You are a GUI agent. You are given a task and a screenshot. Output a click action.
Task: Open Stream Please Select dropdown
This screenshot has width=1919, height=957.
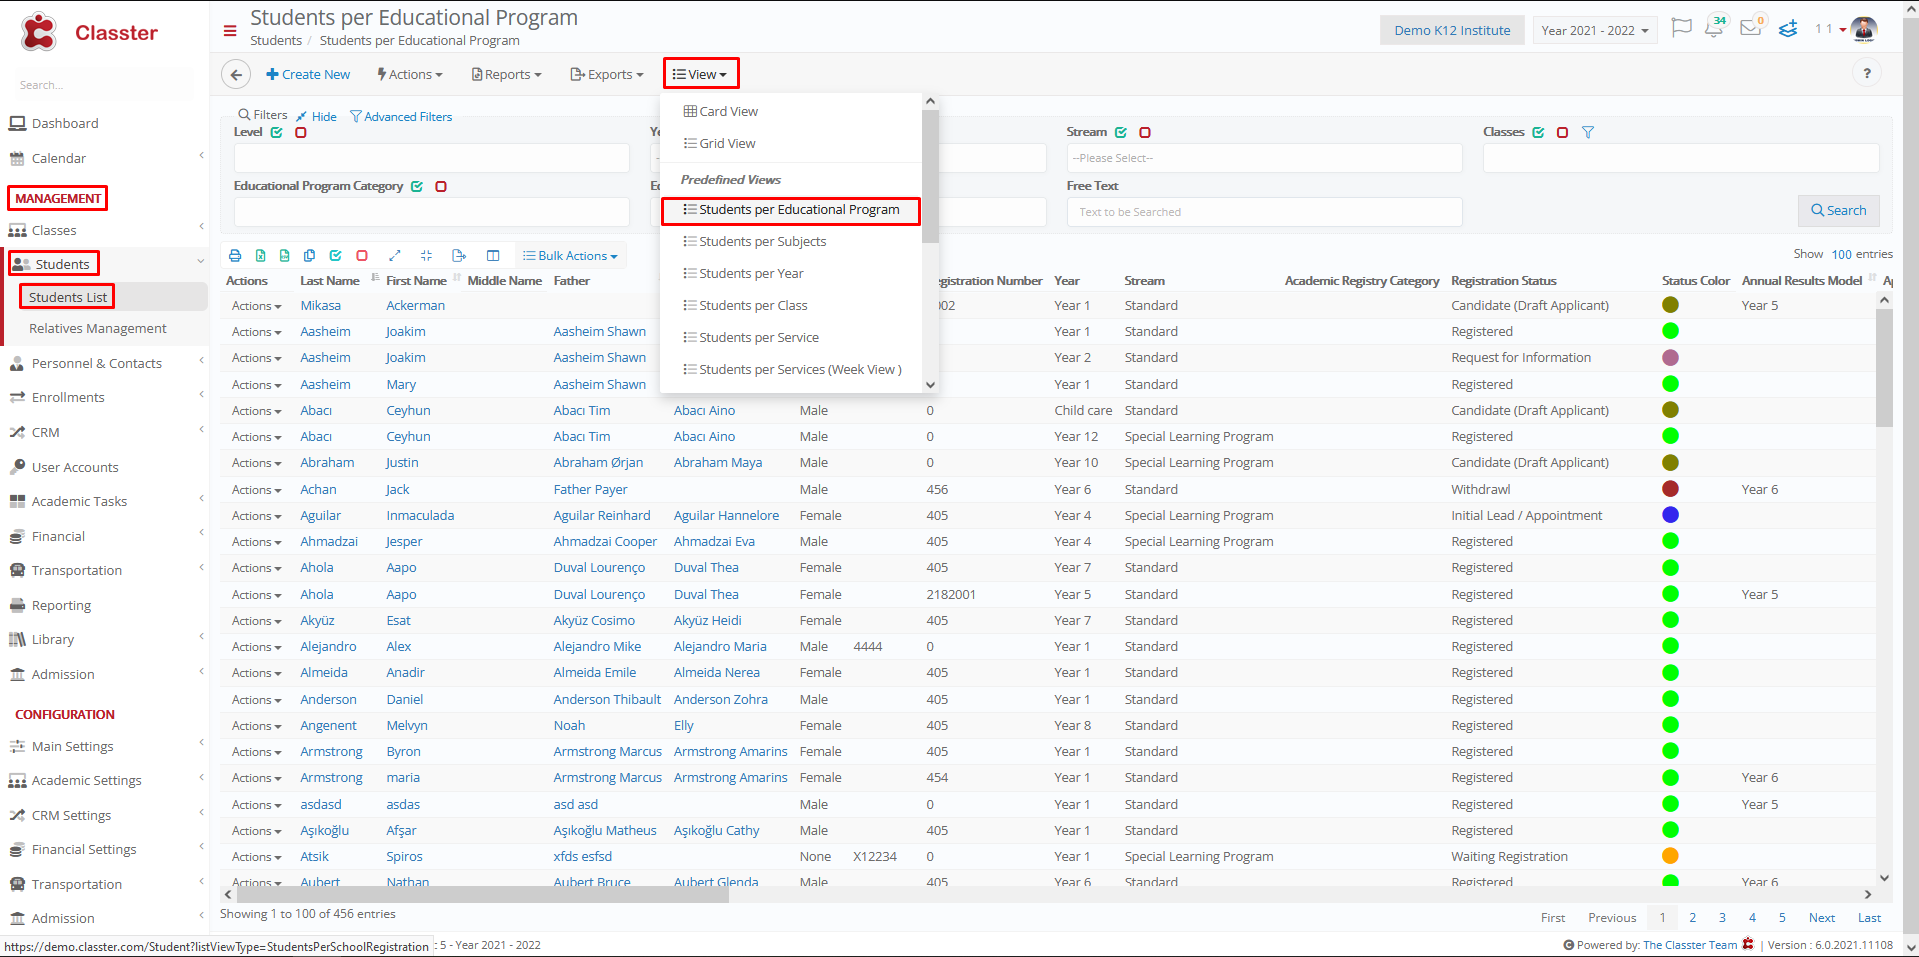pyautogui.click(x=1264, y=158)
